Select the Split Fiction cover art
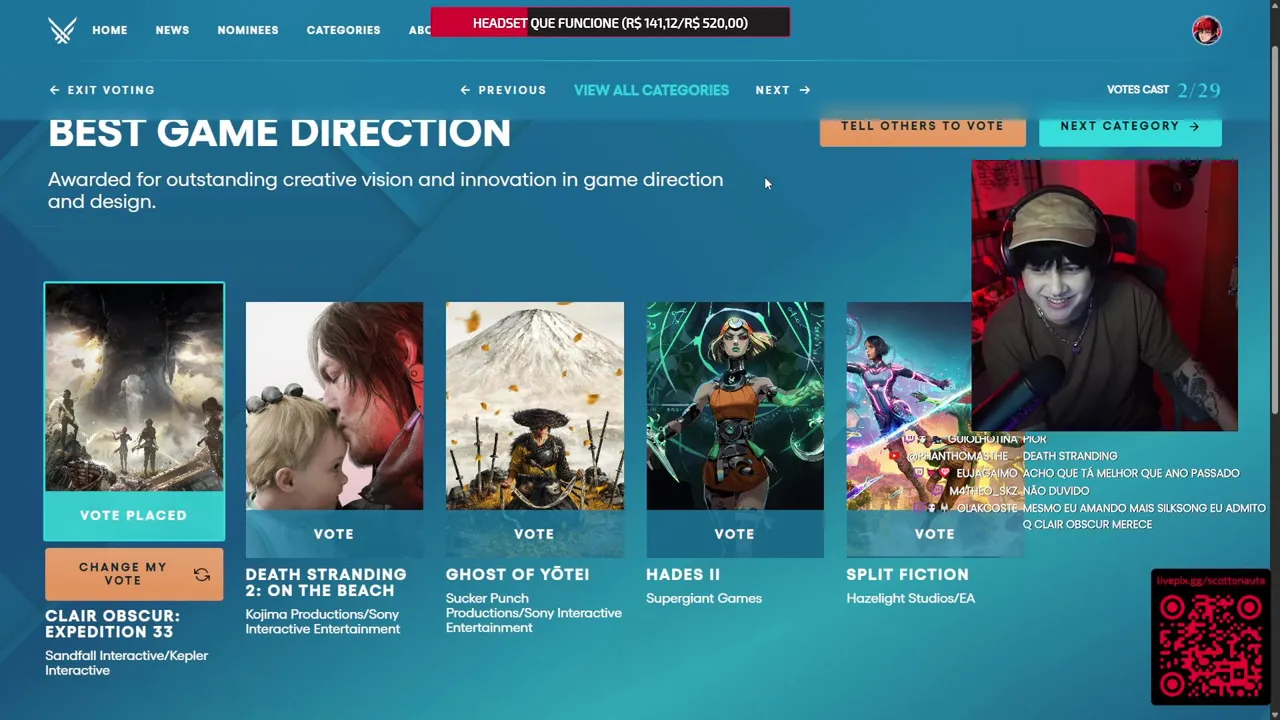 (x=908, y=406)
